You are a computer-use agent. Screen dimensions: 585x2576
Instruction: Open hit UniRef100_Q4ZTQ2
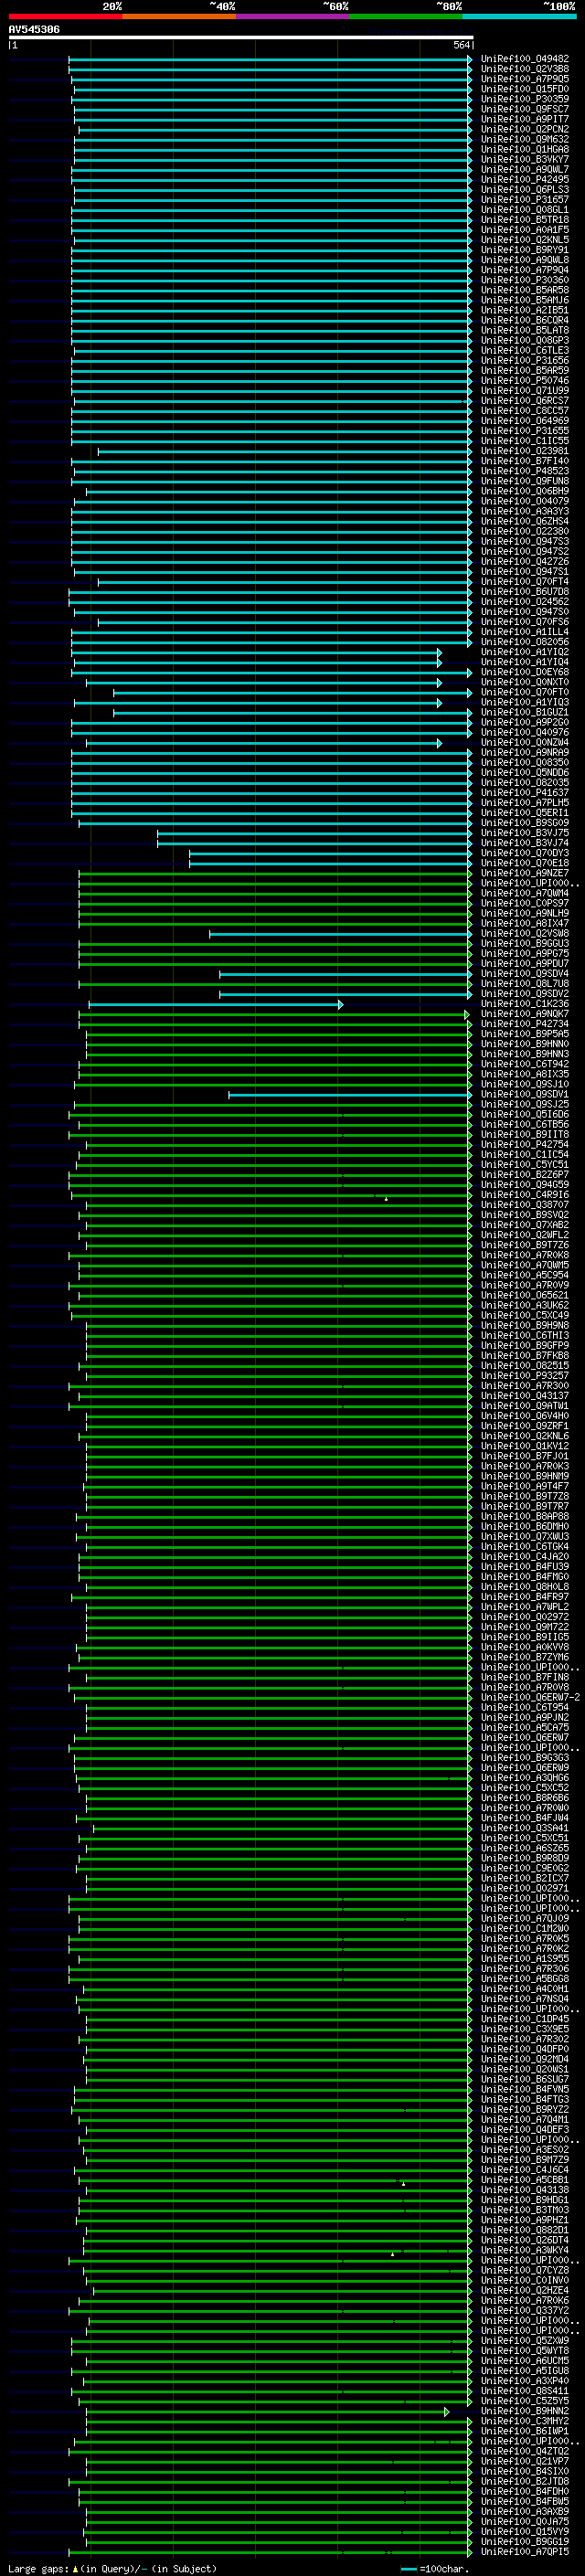click(x=524, y=2452)
